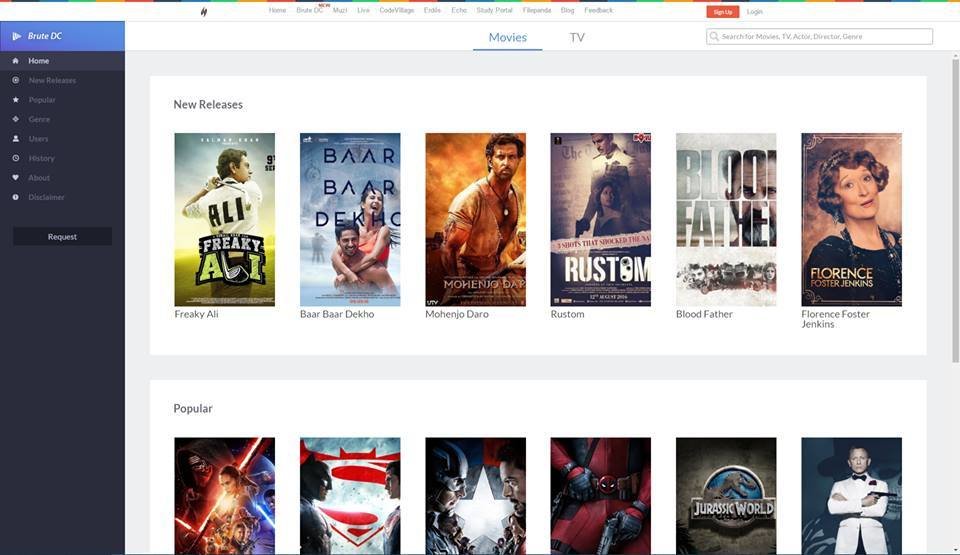
Task: Open the Blood Father poster
Action: pyautogui.click(x=726, y=220)
